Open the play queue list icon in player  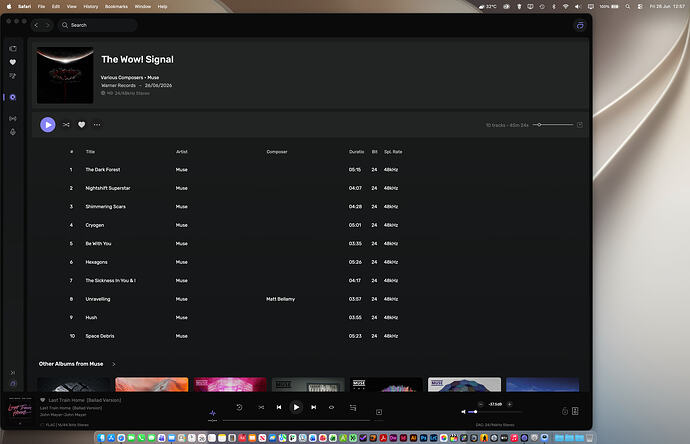pos(352,407)
